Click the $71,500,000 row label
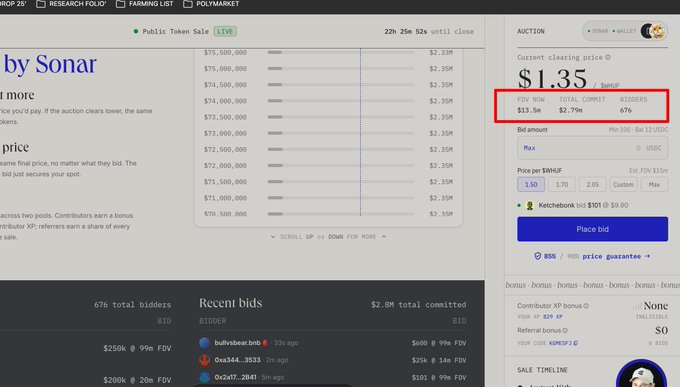This screenshot has width=680, height=387. pyautogui.click(x=225, y=182)
